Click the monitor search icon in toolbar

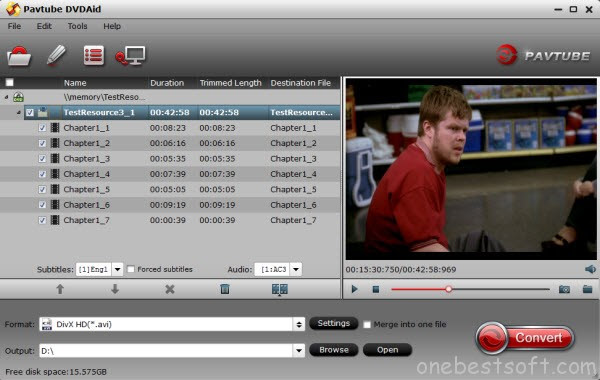tap(130, 56)
